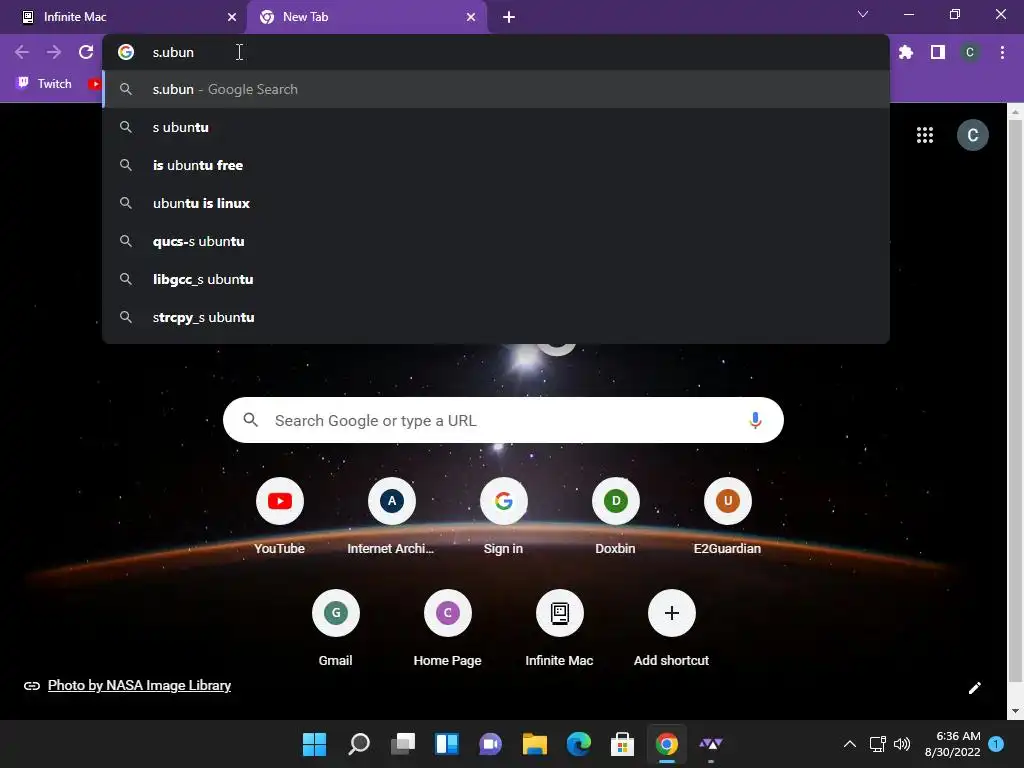Switch to the Infinite Mac tab
The width and height of the screenshot is (1024, 768).
tap(123, 17)
